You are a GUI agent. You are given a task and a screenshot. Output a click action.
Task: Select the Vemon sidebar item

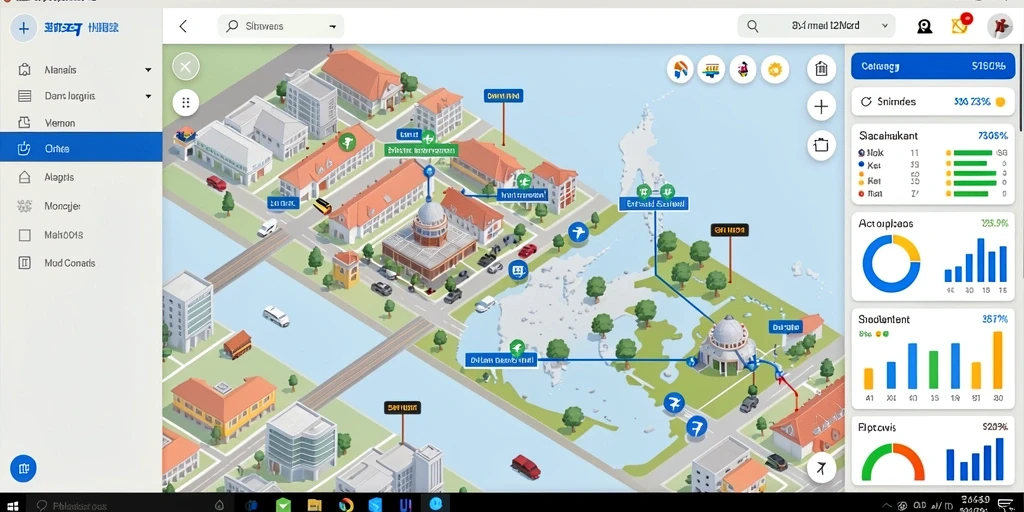click(x=81, y=123)
